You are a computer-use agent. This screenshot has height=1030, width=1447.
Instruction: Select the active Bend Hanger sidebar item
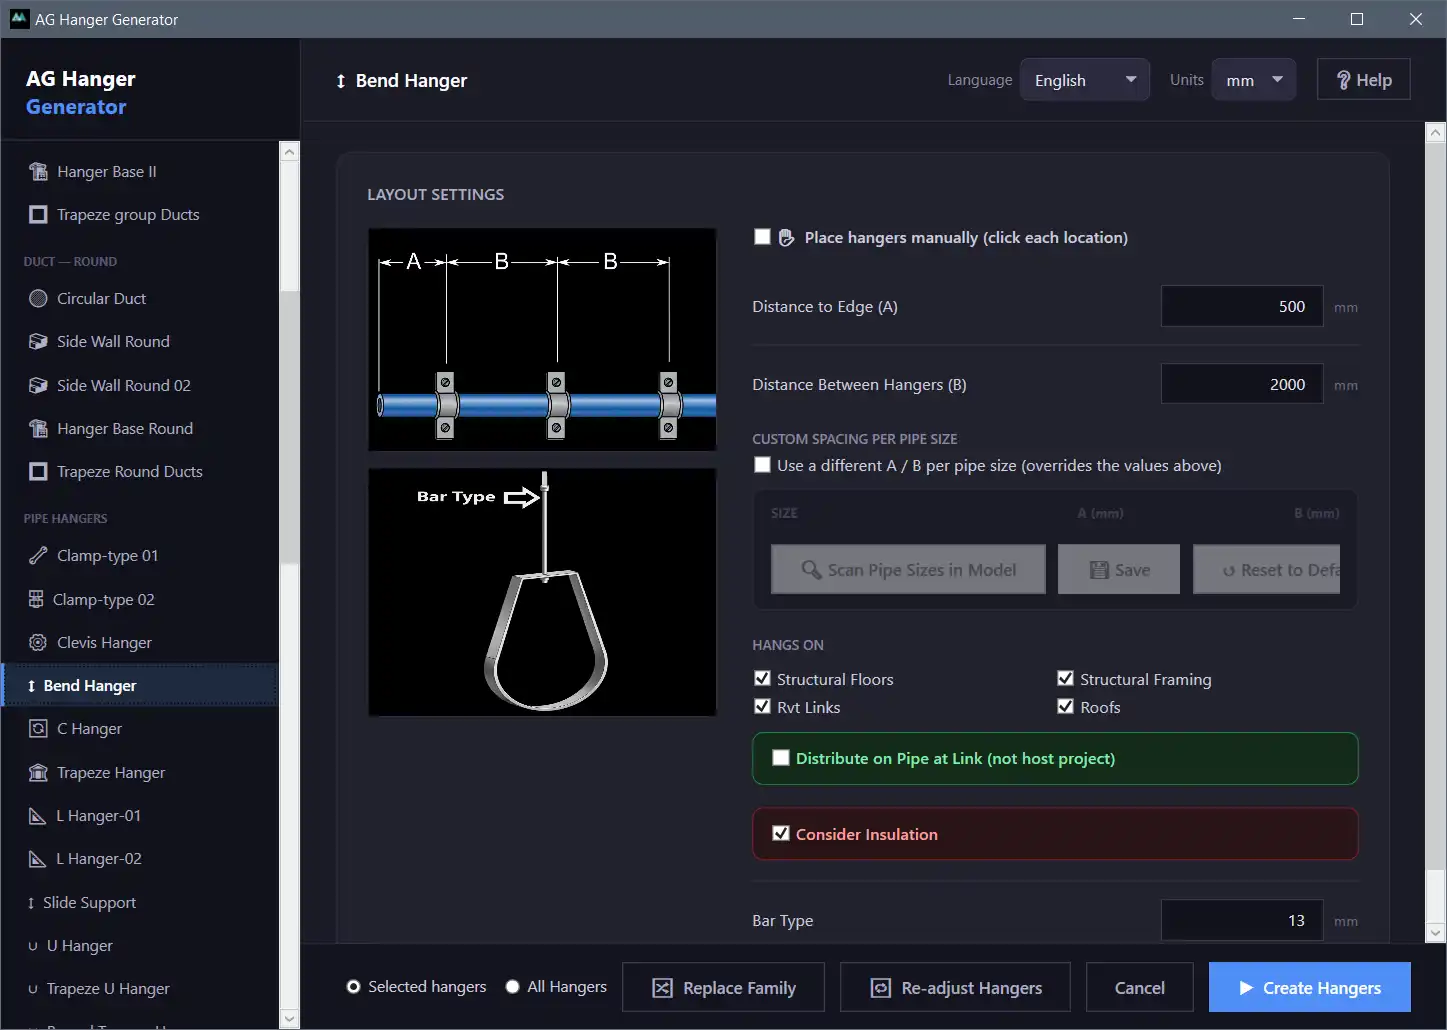tap(140, 686)
